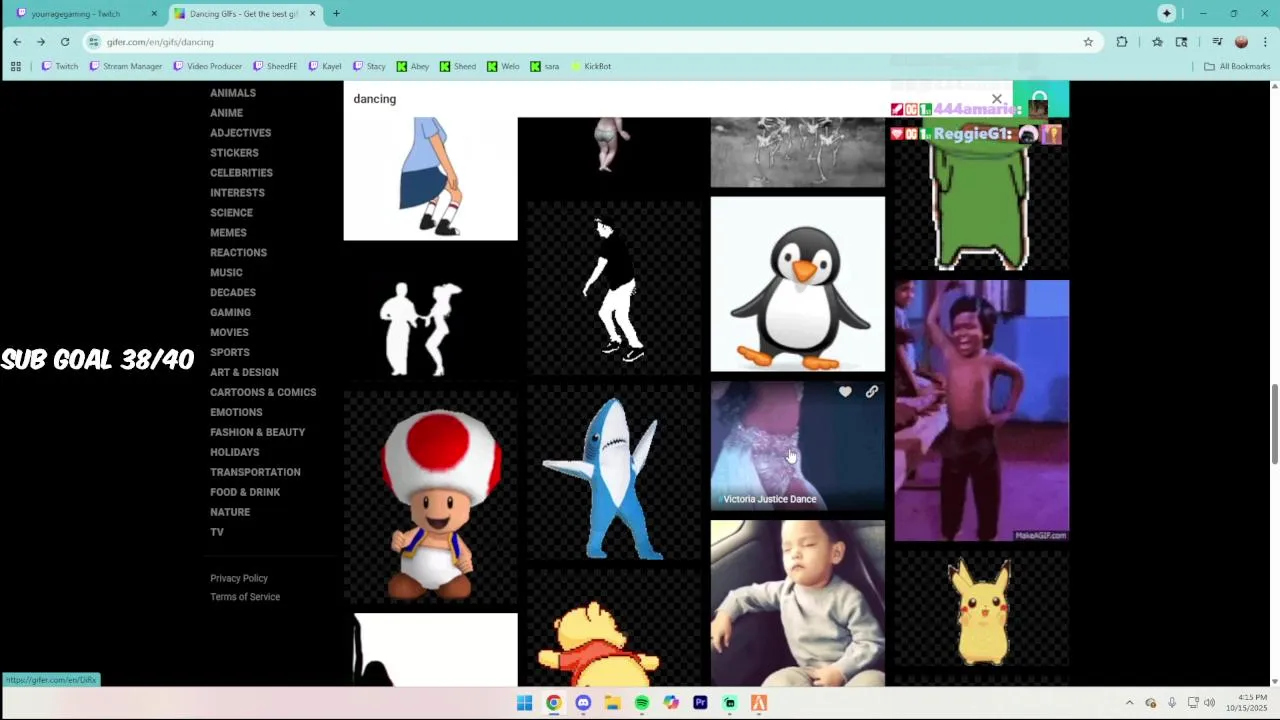
Task: Open the Chrome extensions puzzle icon
Action: [x=1122, y=42]
